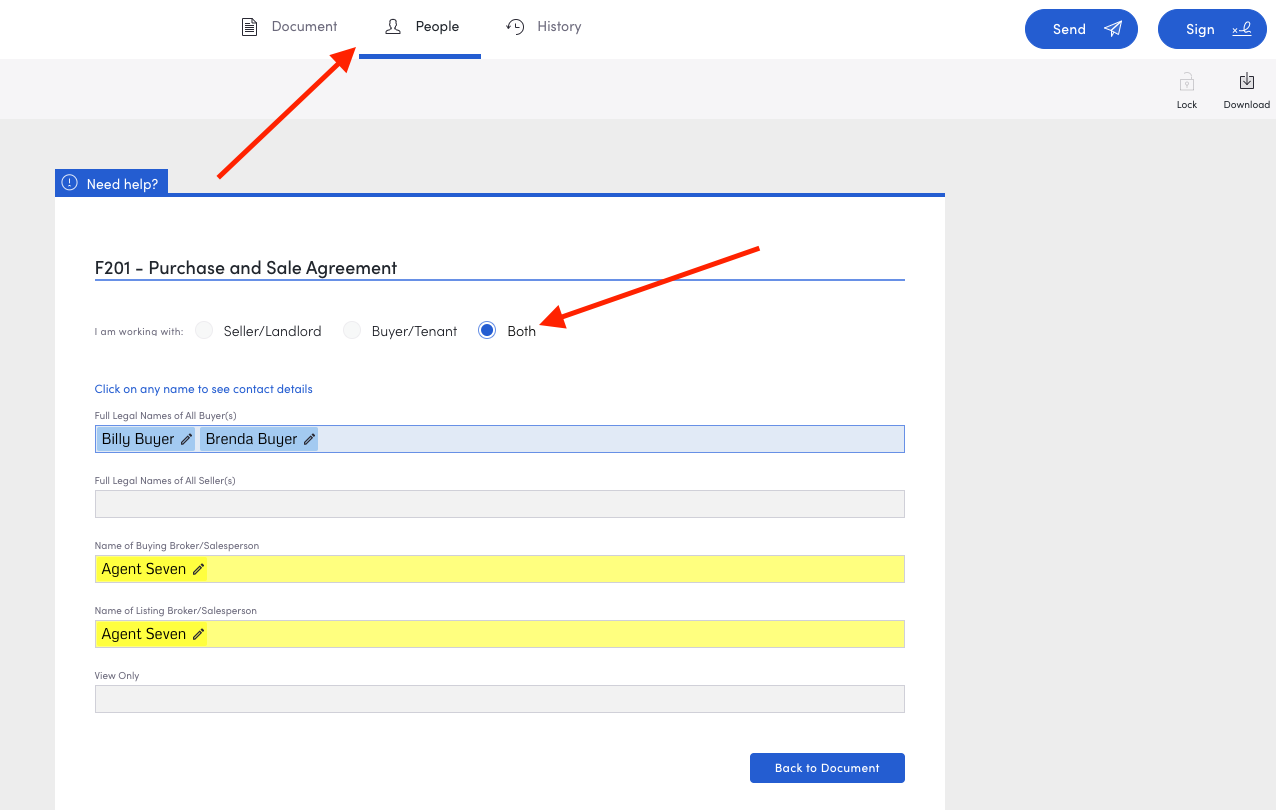This screenshot has height=810, width=1276.
Task: Click the info icon on Need help banner
Action: (x=69, y=182)
